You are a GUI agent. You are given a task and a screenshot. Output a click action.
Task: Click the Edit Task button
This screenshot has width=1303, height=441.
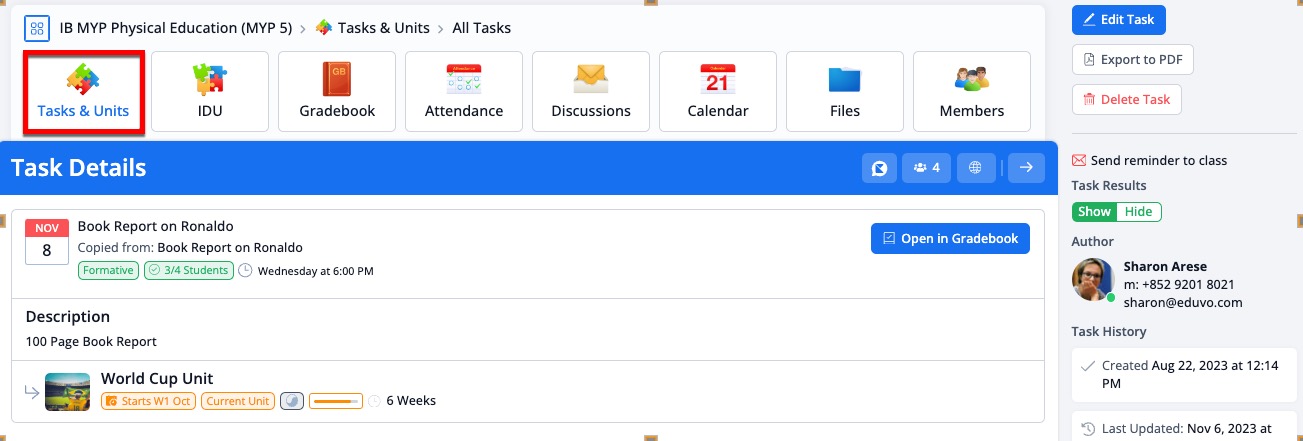point(1118,20)
